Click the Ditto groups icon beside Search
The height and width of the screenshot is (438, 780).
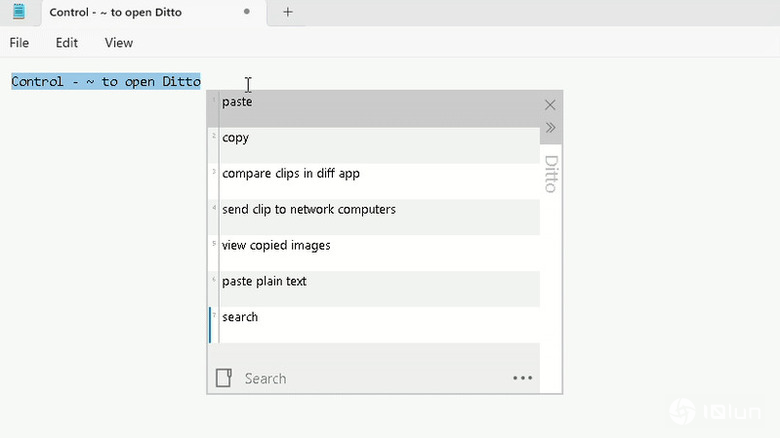pyautogui.click(x=224, y=378)
